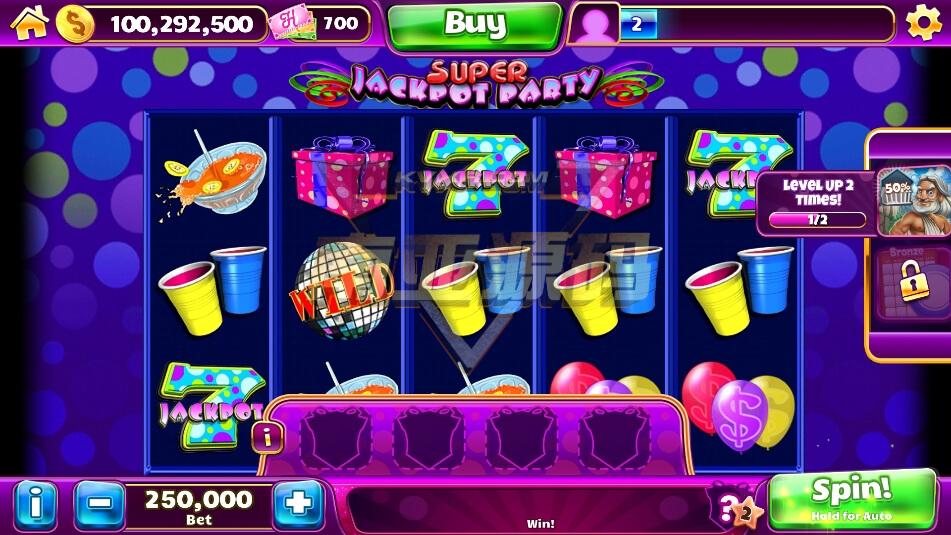Increase bet with the plus button
951x535 pixels.
point(298,503)
